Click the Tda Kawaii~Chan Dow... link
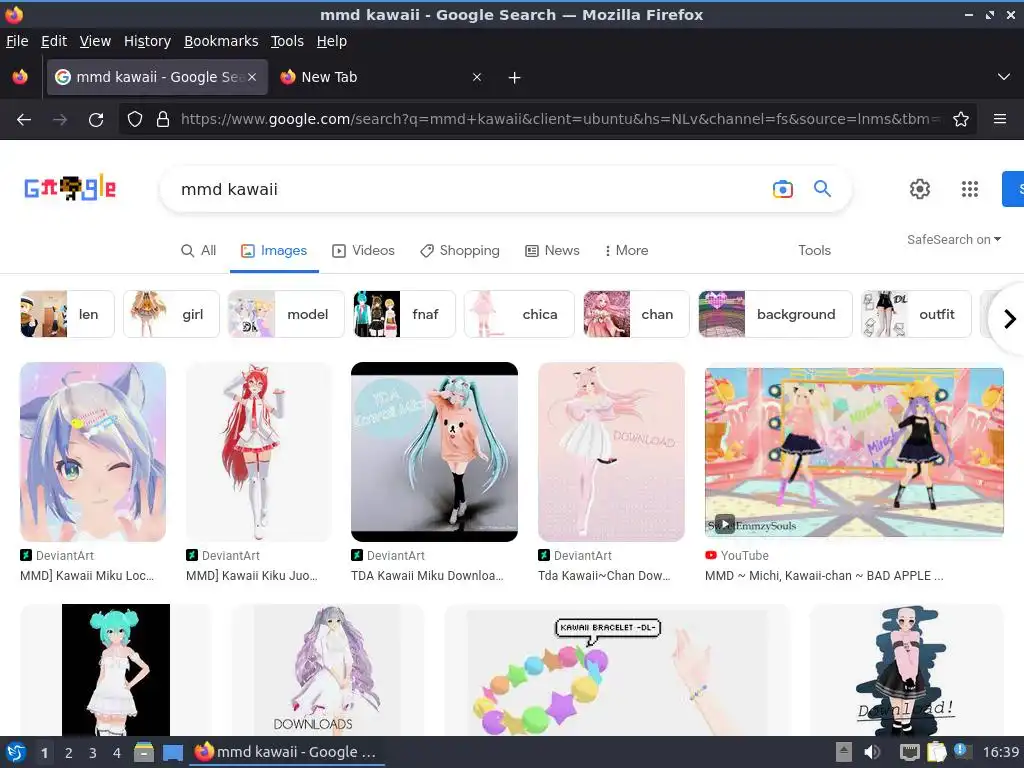 click(604, 575)
